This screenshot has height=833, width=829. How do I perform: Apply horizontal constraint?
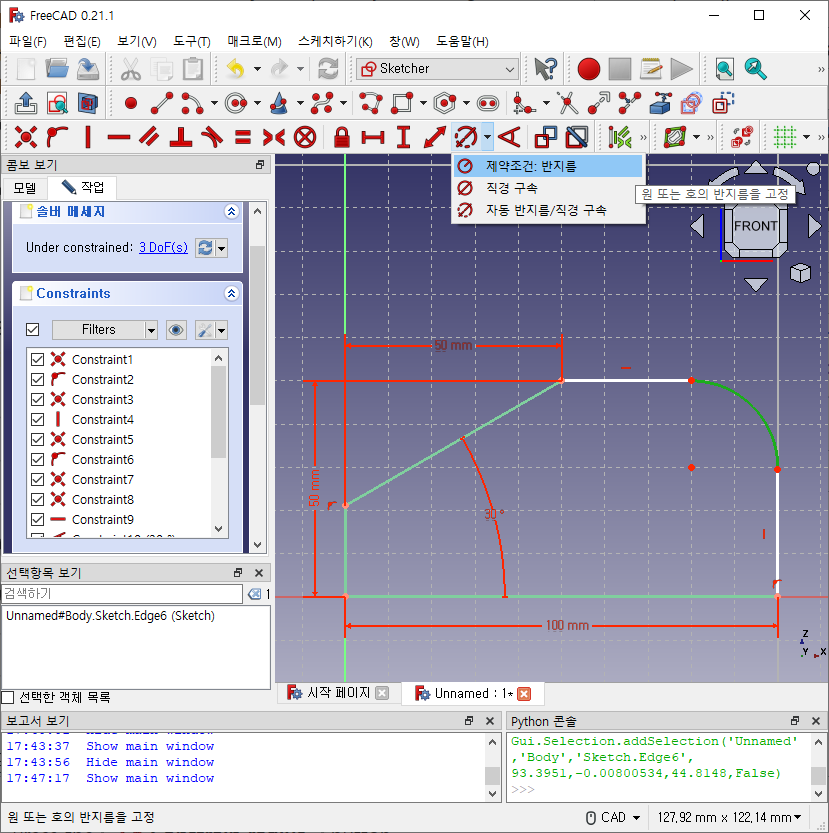click(x=119, y=137)
